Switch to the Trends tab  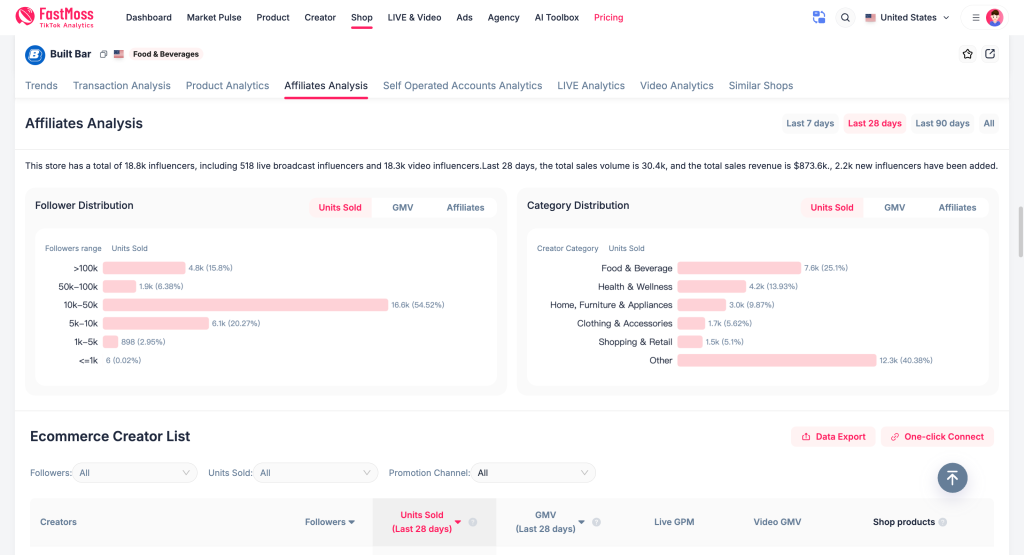click(x=41, y=86)
